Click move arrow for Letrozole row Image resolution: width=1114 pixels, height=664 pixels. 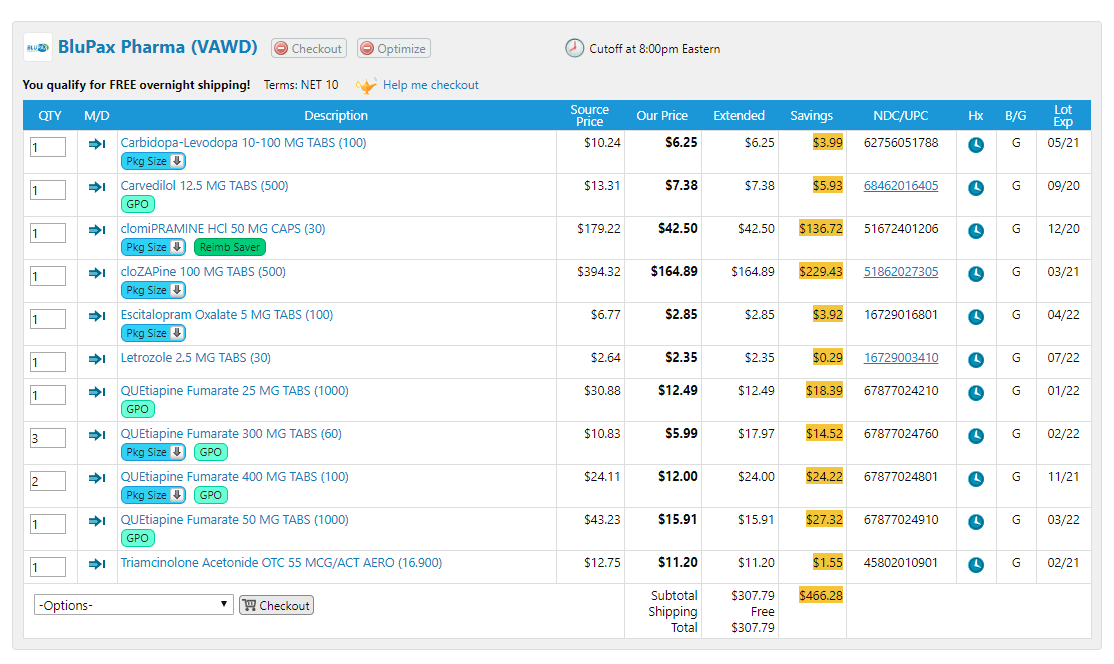pyautogui.click(x=97, y=359)
